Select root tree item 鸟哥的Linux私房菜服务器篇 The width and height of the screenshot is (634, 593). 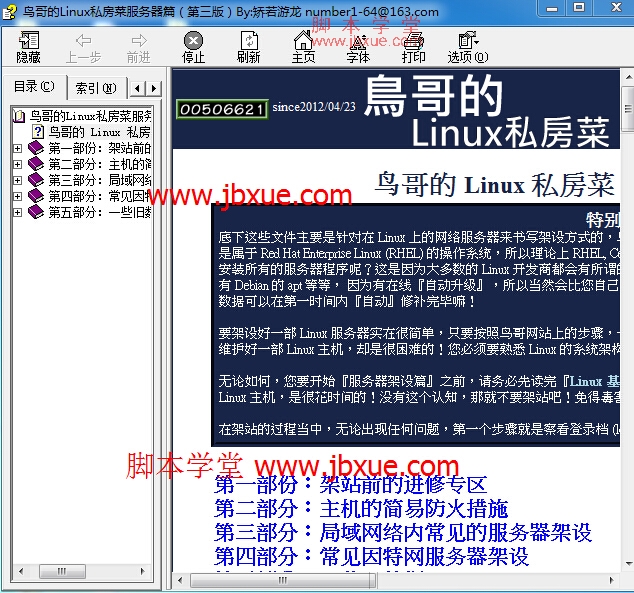(x=91, y=116)
